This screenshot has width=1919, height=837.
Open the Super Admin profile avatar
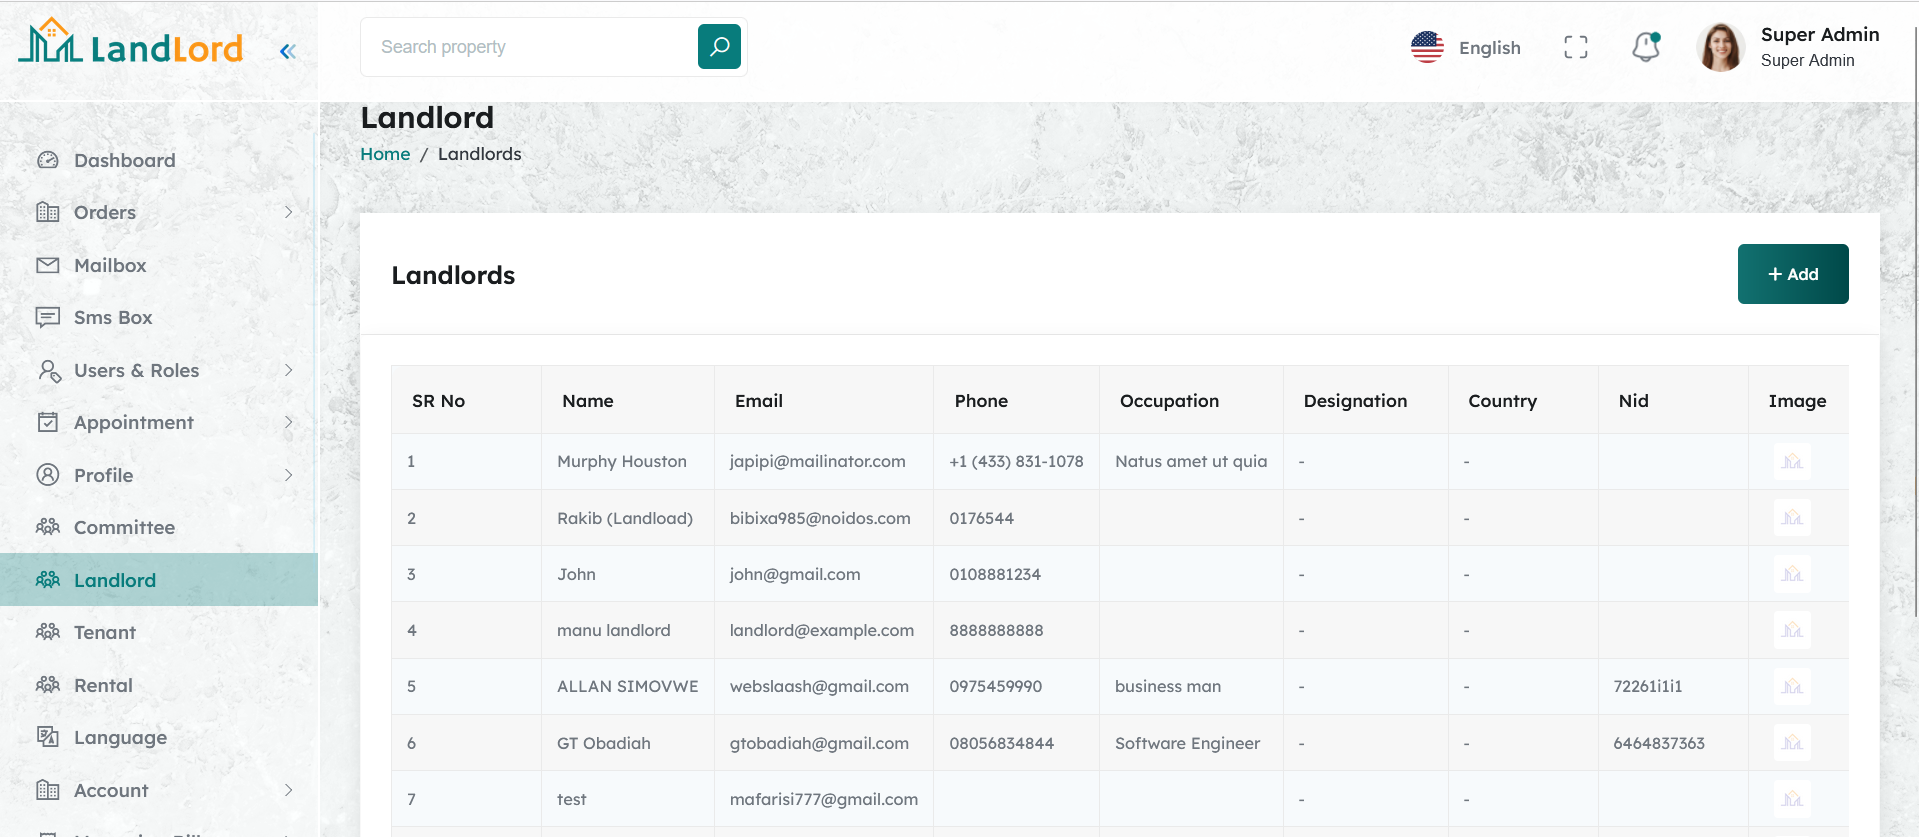[1720, 47]
